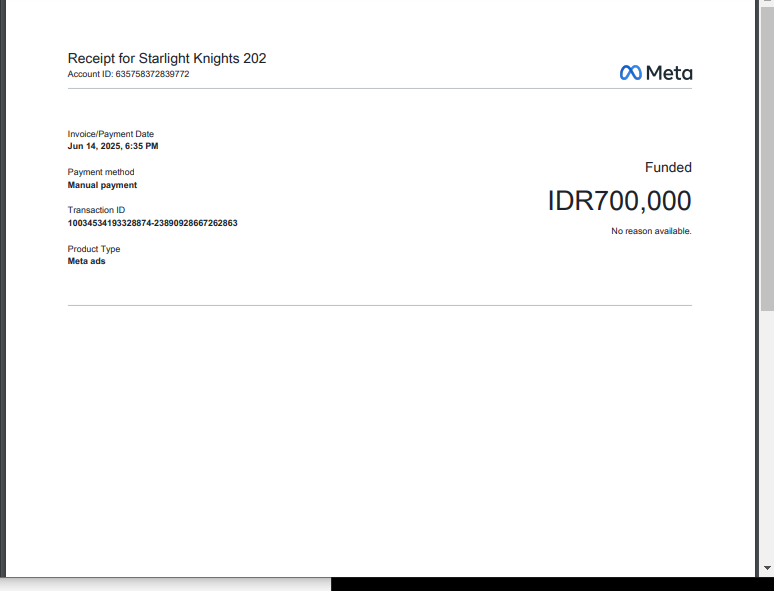Click the 'Payment method' label
Viewport: 774px width, 591px height.
pyautogui.click(x=101, y=172)
